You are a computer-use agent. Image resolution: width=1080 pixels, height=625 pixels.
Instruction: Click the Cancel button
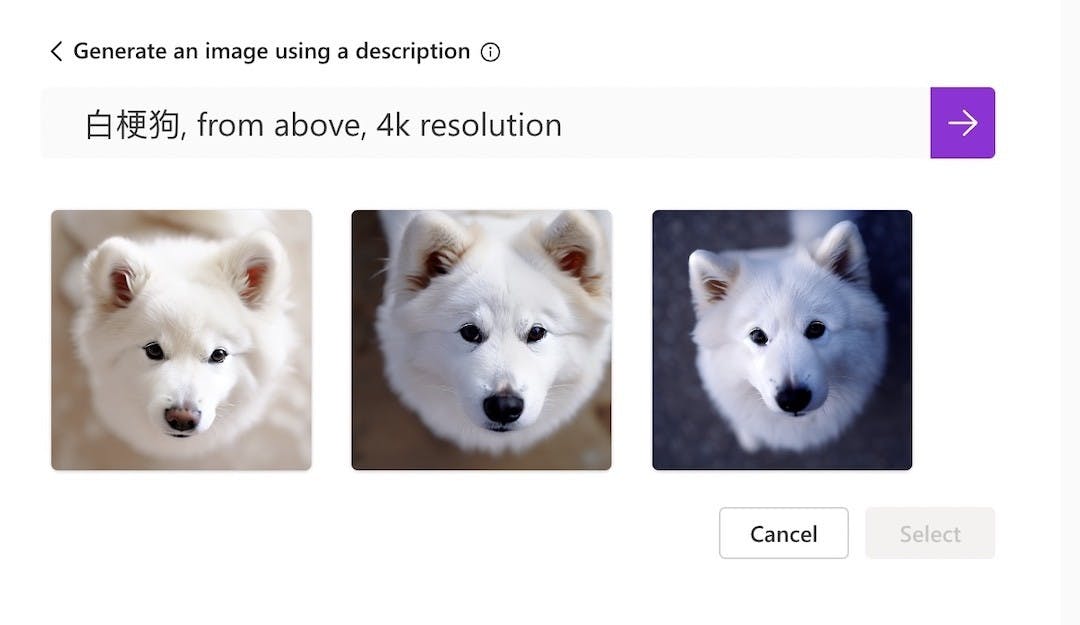[784, 533]
